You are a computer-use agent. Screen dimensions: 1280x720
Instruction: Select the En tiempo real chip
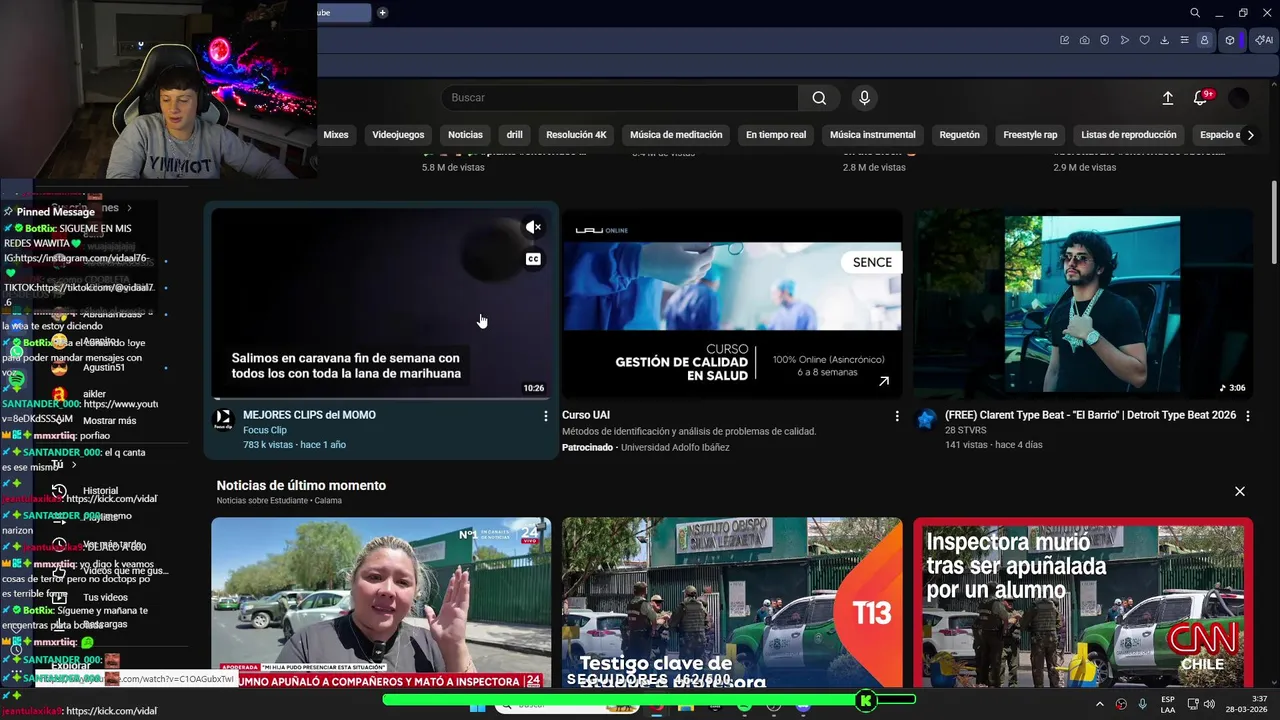pyautogui.click(x=776, y=135)
